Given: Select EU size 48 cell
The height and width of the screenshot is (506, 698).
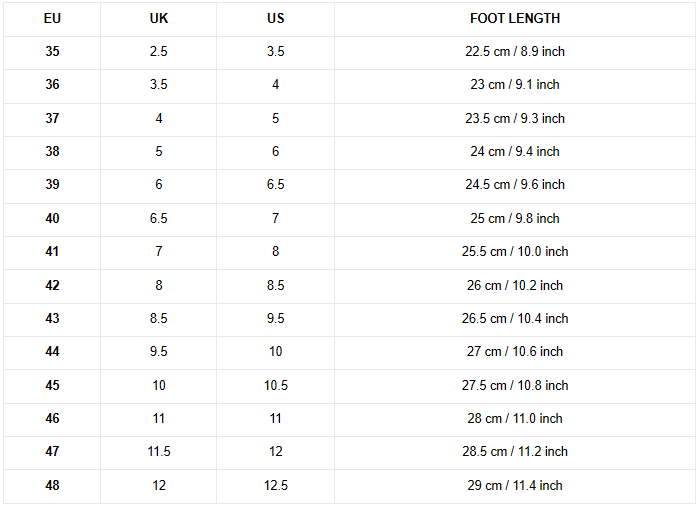Looking at the screenshot, I should 52,486.
